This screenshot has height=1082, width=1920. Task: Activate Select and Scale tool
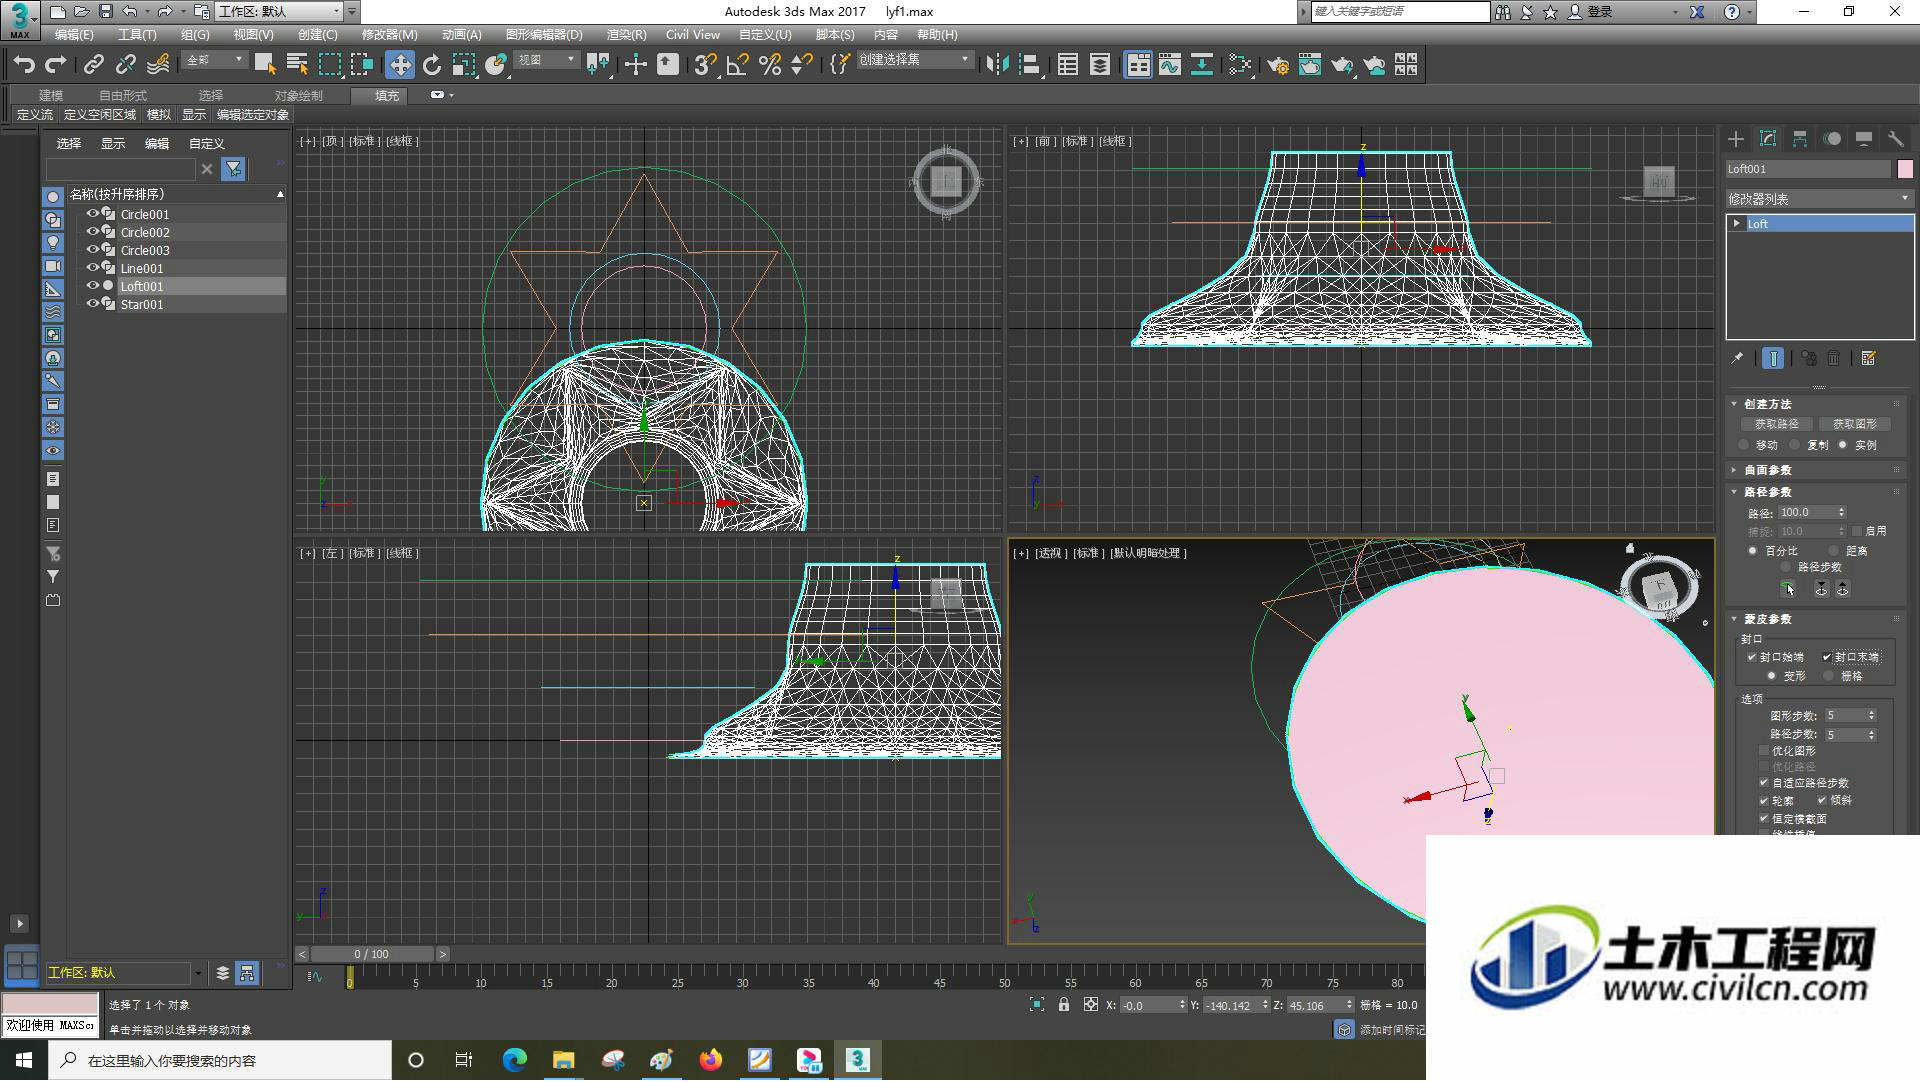(463, 65)
